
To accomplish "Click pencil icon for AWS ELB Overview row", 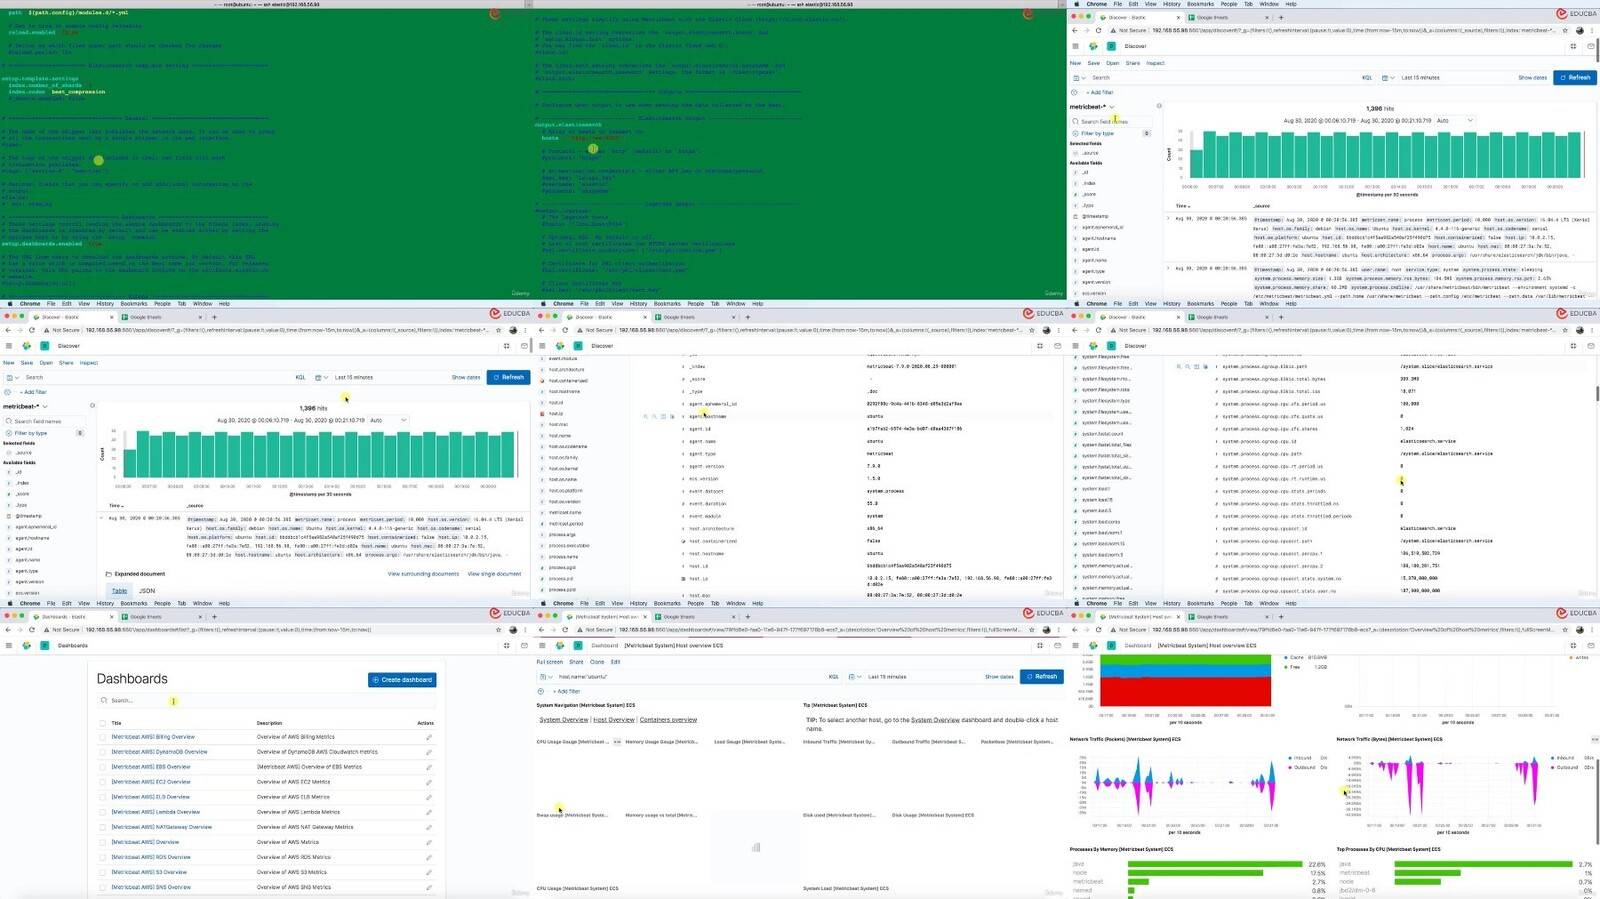I will 429,797.
